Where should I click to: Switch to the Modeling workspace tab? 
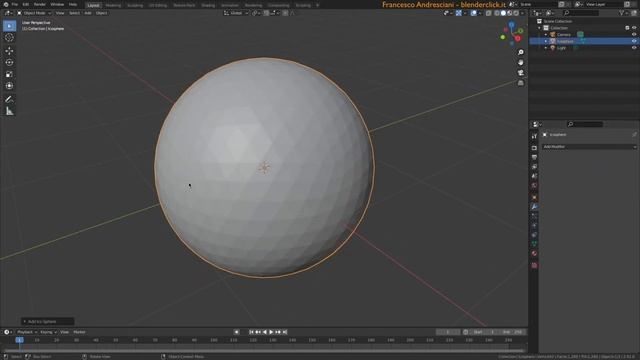click(x=113, y=5)
